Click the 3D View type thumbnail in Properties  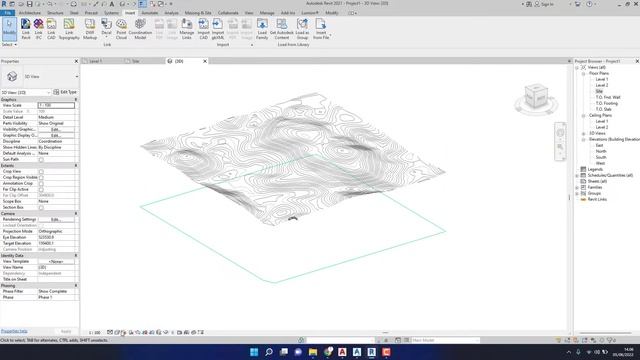click(x=12, y=76)
